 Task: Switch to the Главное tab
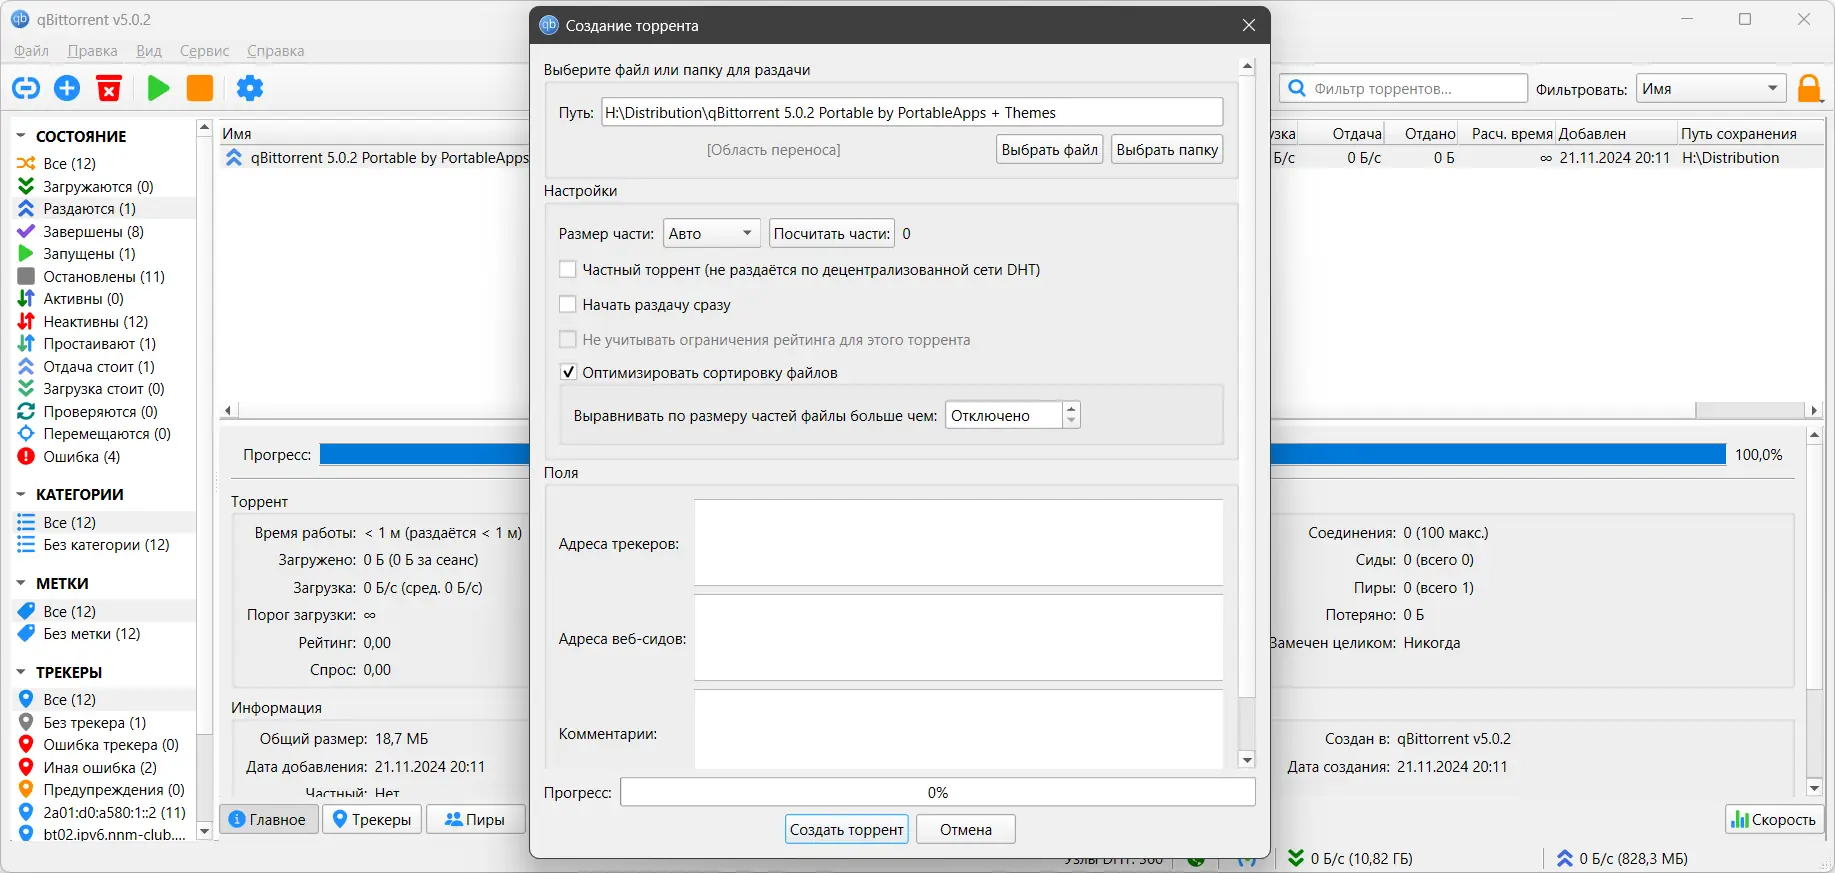268,819
